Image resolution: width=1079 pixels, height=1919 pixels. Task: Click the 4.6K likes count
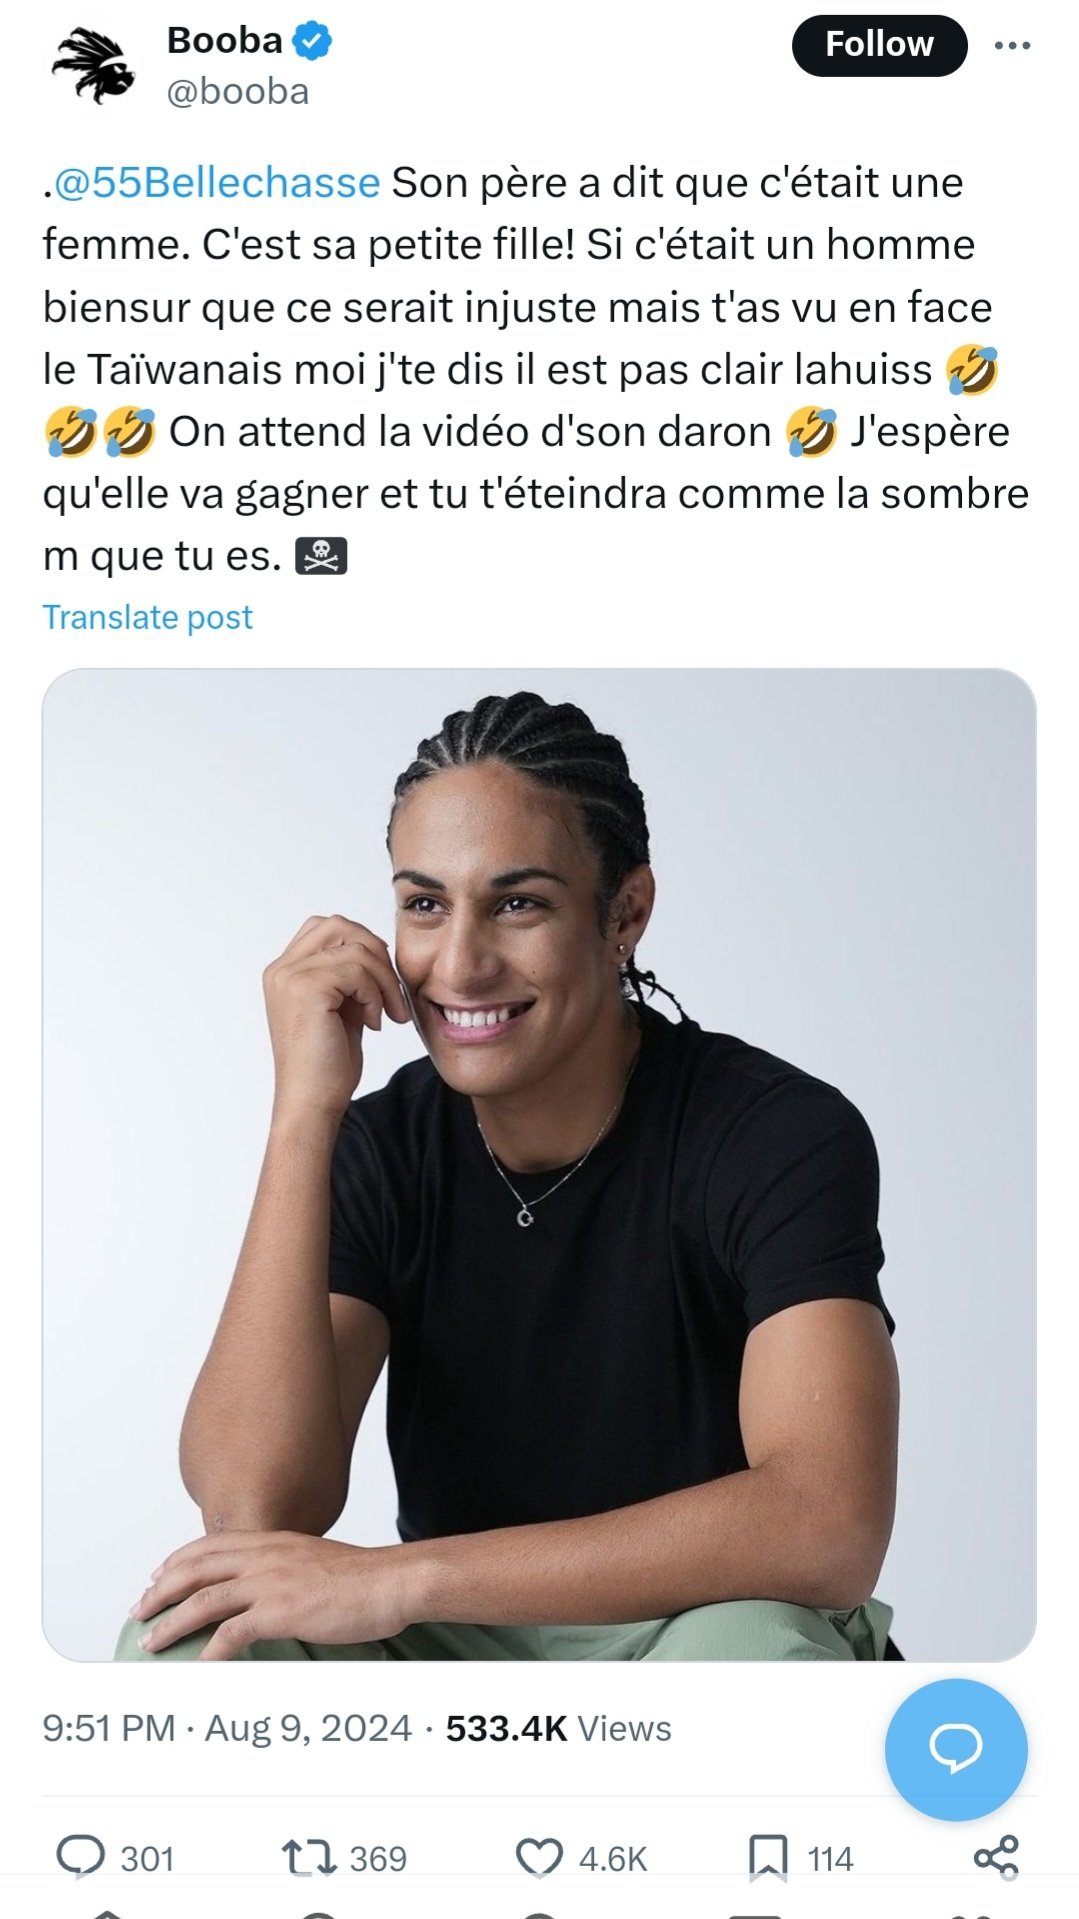click(613, 1859)
